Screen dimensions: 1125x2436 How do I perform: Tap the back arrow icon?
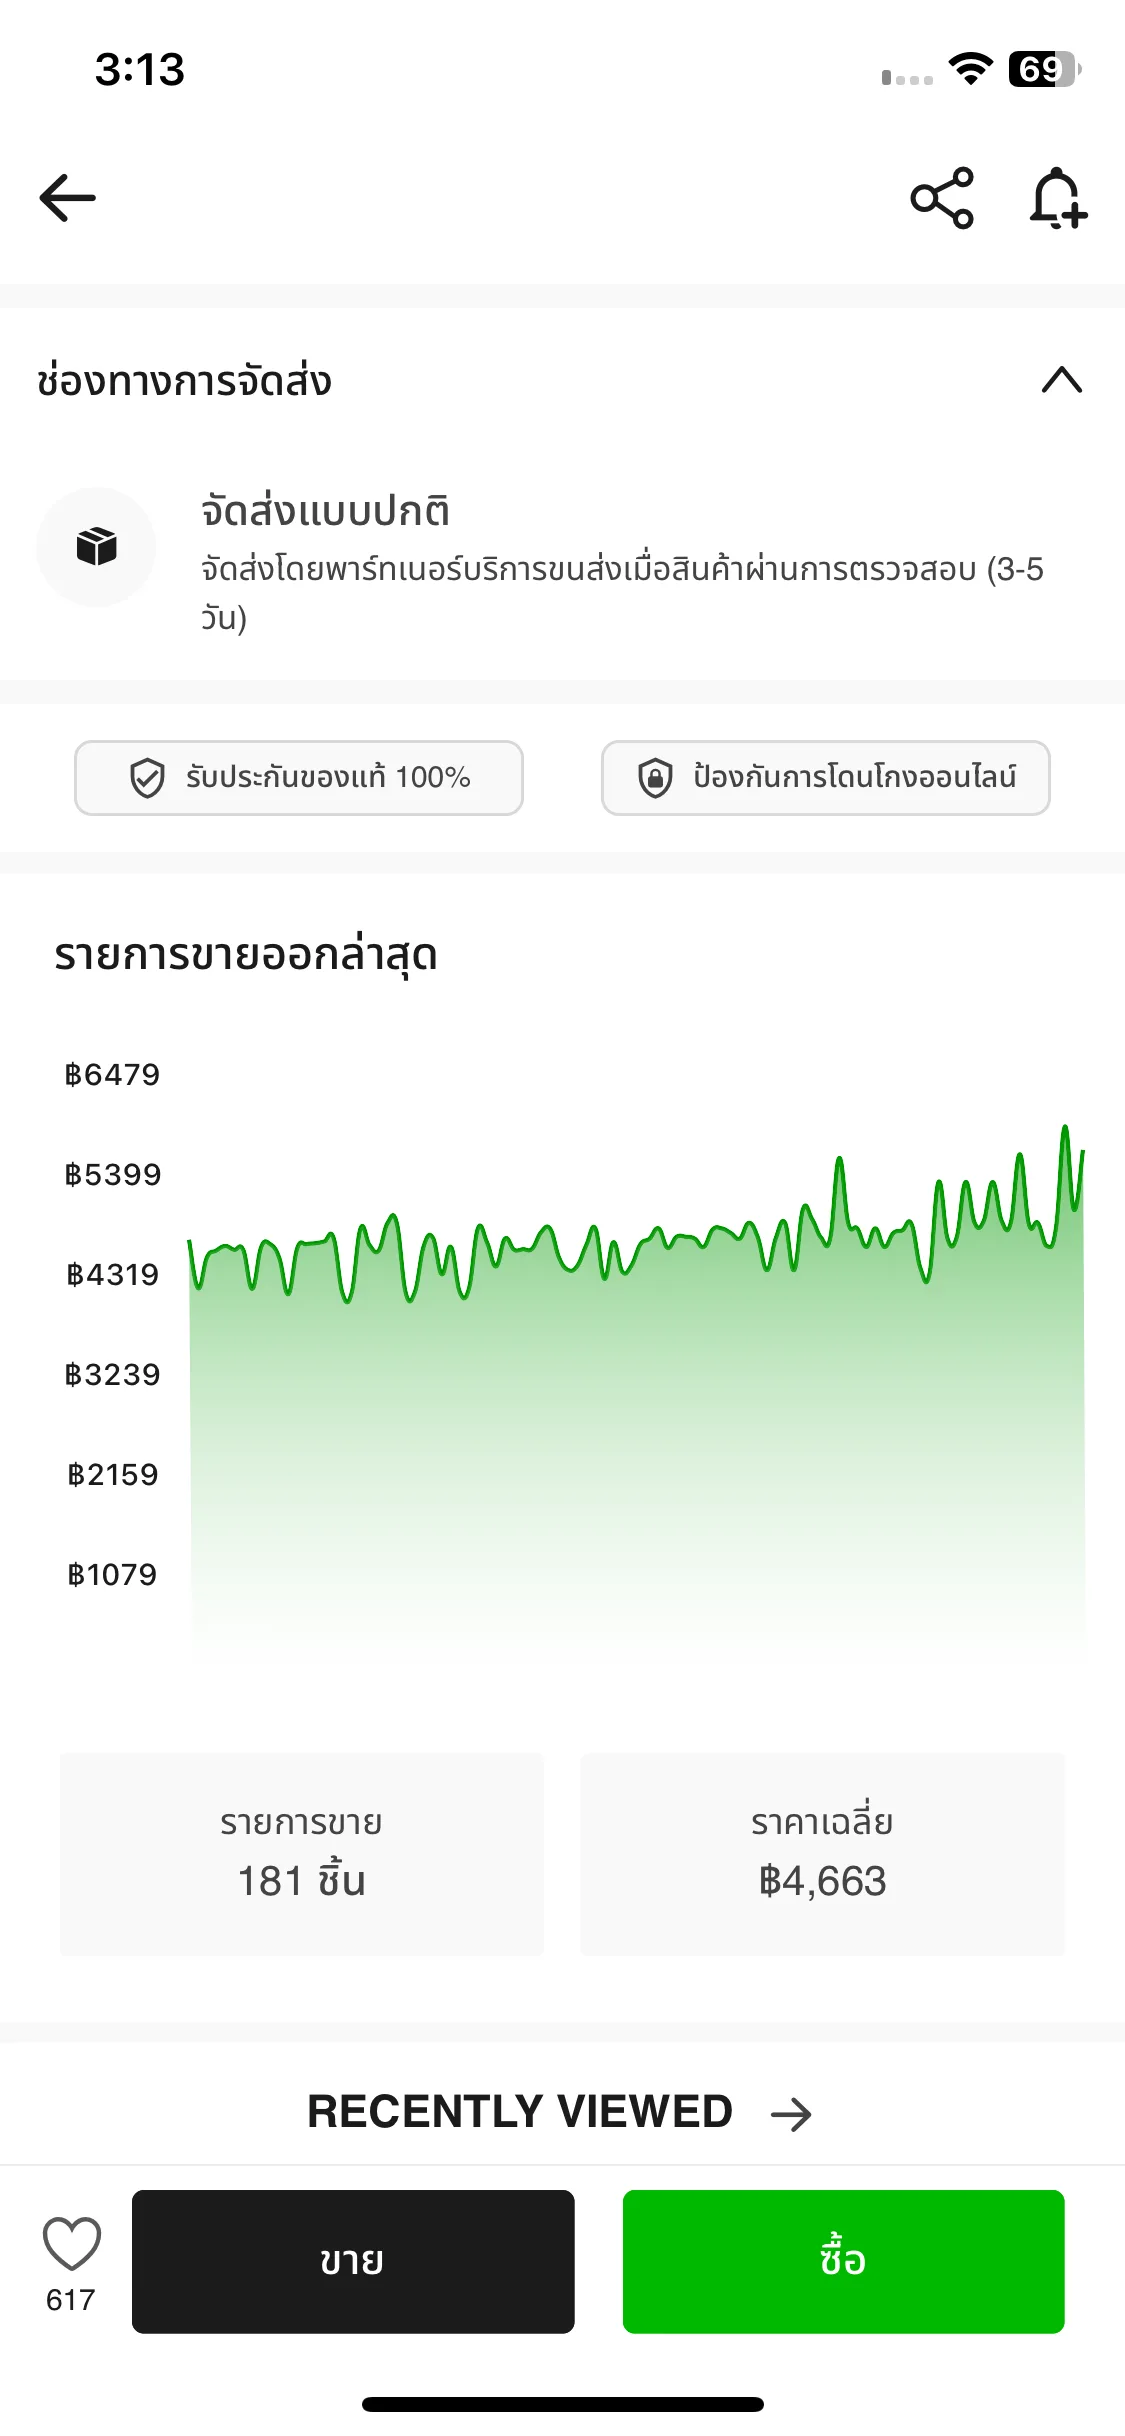[67, 198]
